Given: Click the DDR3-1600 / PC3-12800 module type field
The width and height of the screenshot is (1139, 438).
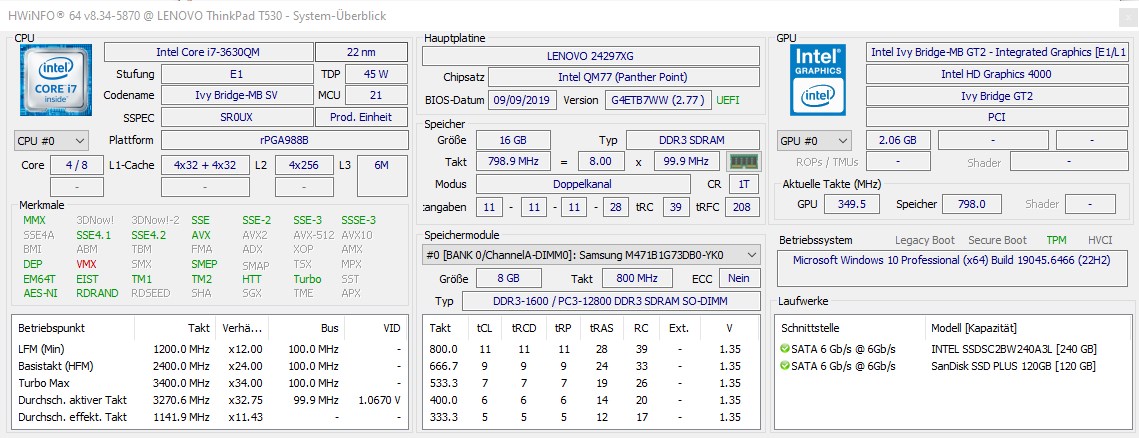Looking at the screenshot, I should pos(611,301).
